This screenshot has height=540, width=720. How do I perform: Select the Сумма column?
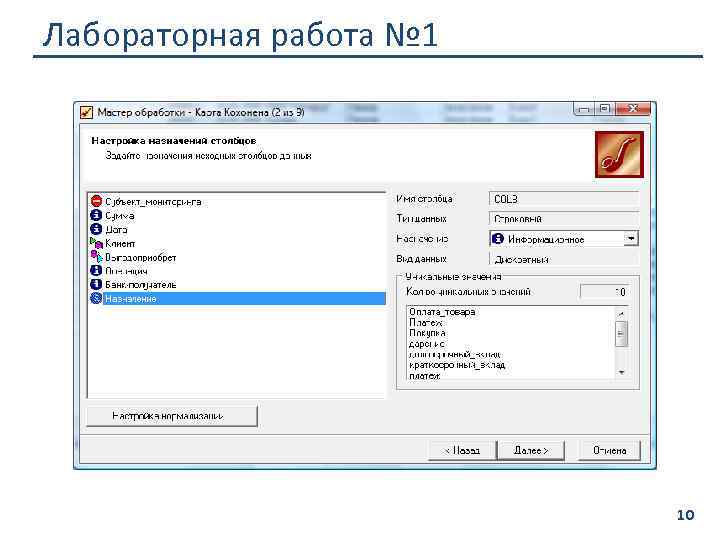[x=119, y=215]
